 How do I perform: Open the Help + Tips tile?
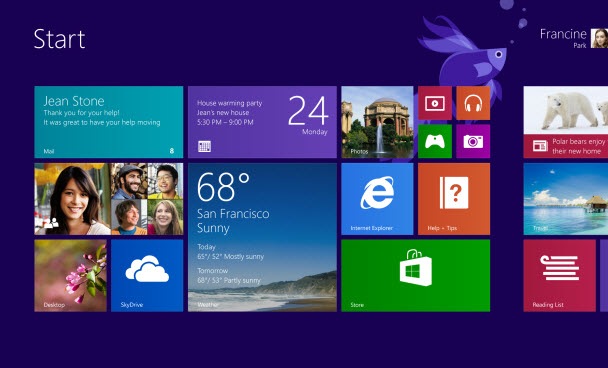pos(454,199)
